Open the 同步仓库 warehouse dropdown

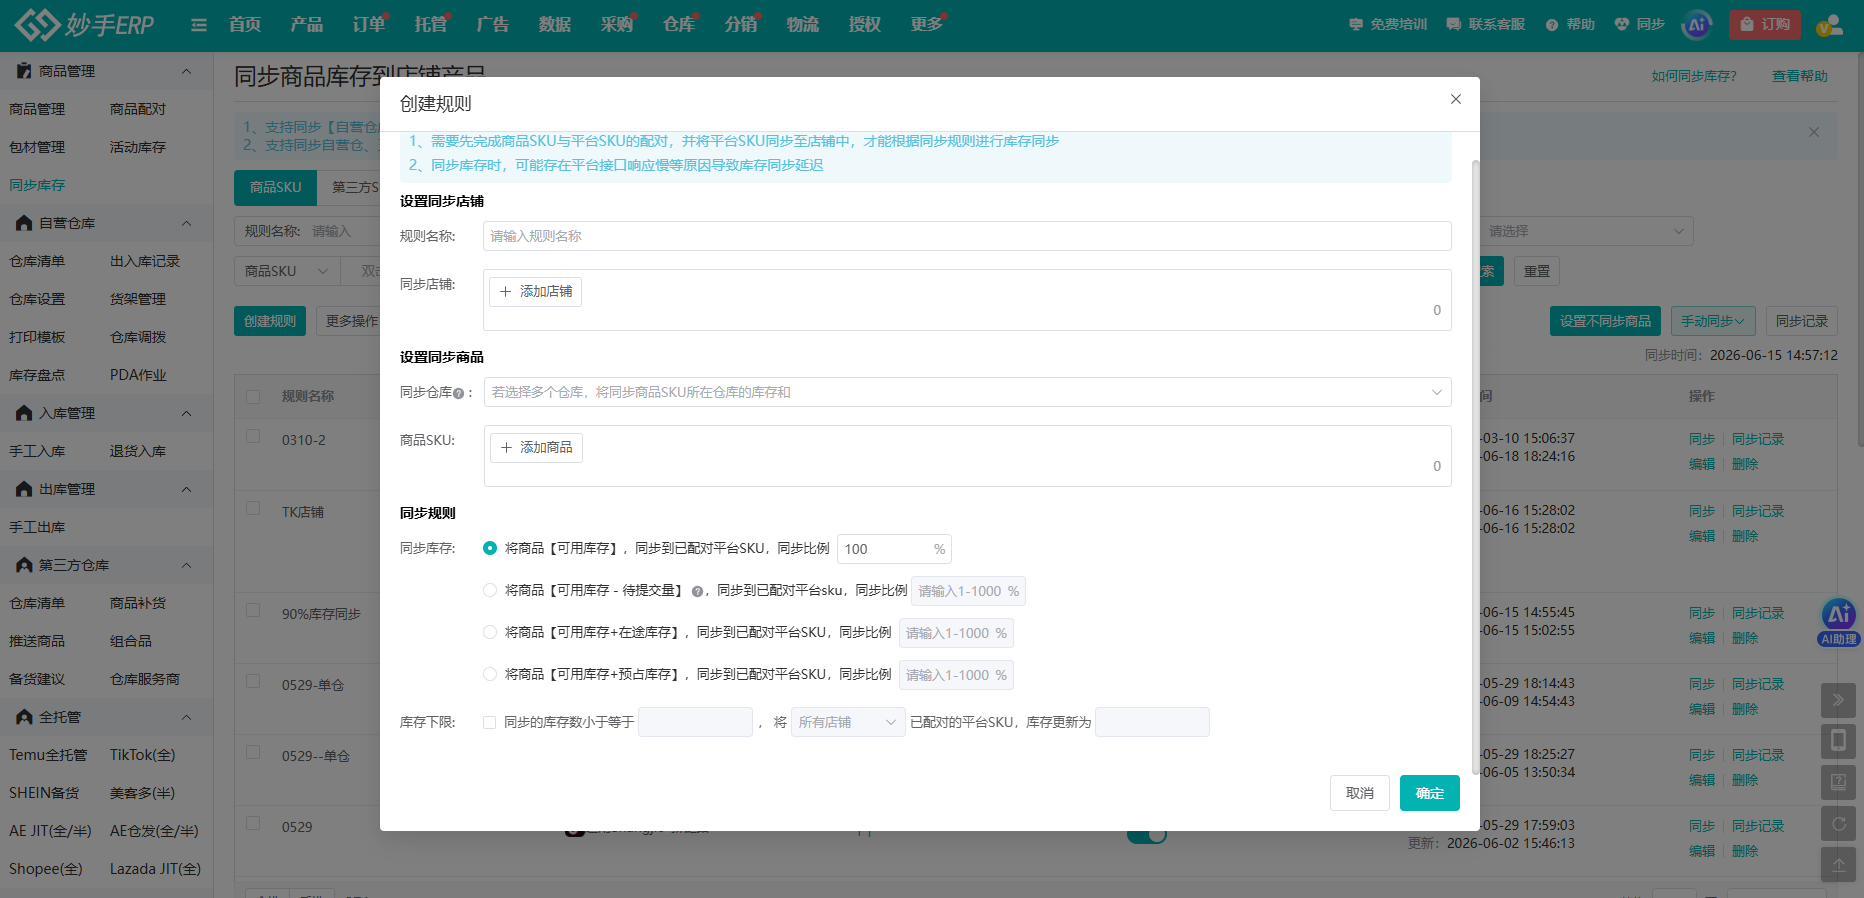point(967,392)
